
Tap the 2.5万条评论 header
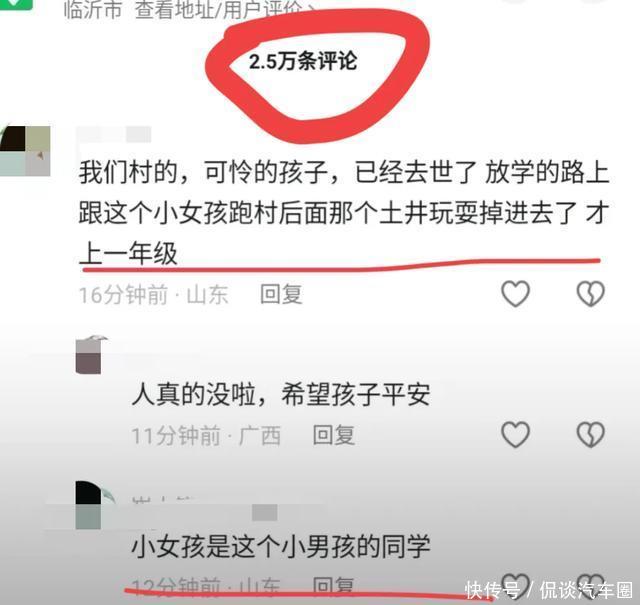tap(303, 62)
